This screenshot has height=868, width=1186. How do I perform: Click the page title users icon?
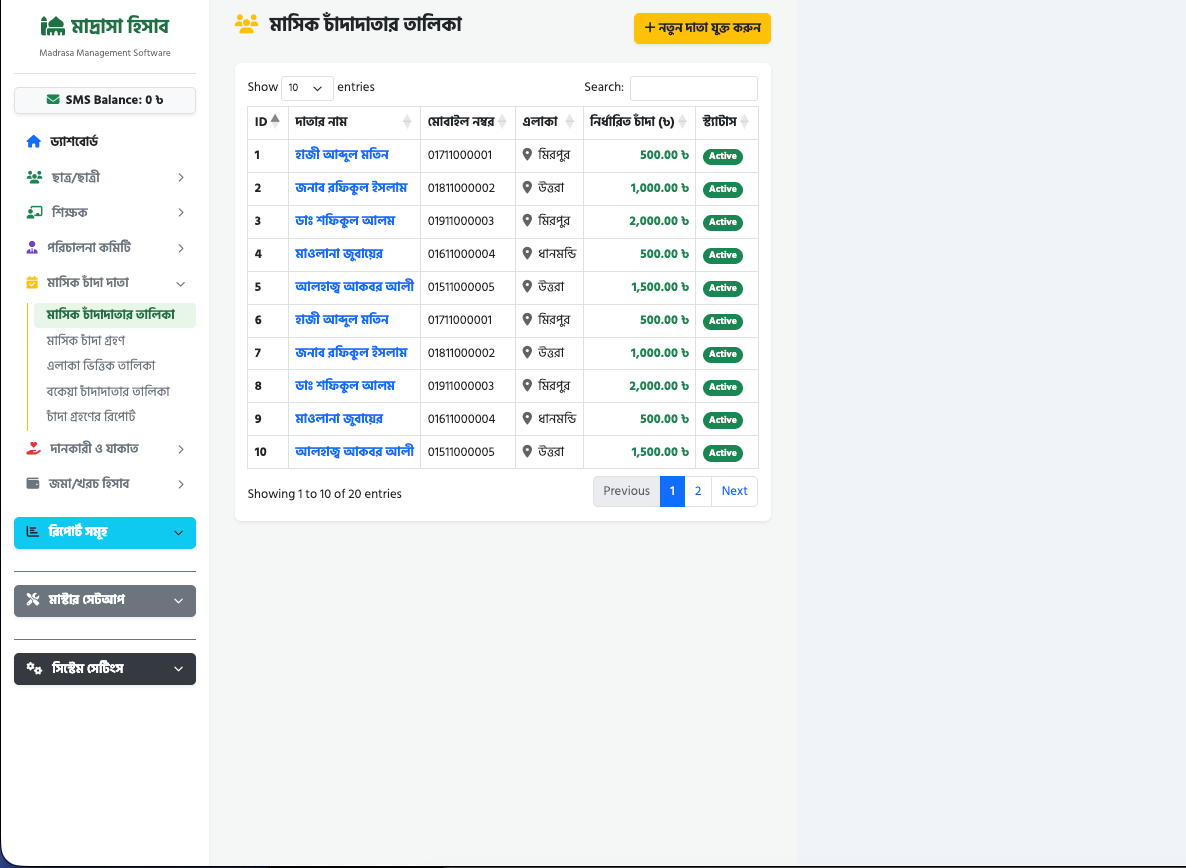(247, 24)
